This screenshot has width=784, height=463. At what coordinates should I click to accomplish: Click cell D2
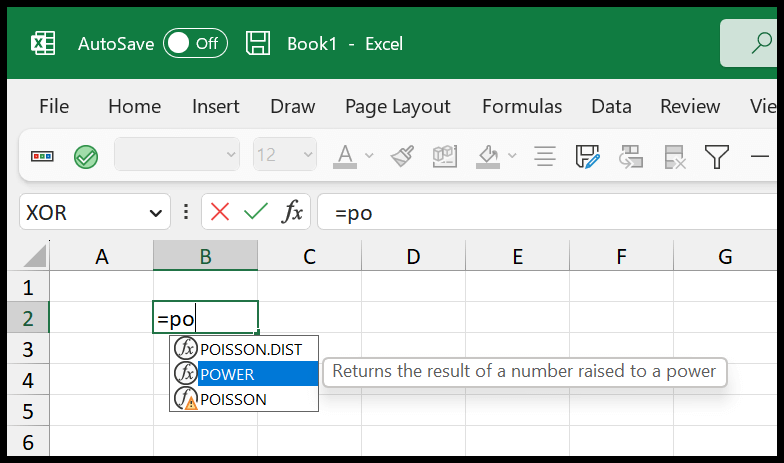(x=414, y=318)
